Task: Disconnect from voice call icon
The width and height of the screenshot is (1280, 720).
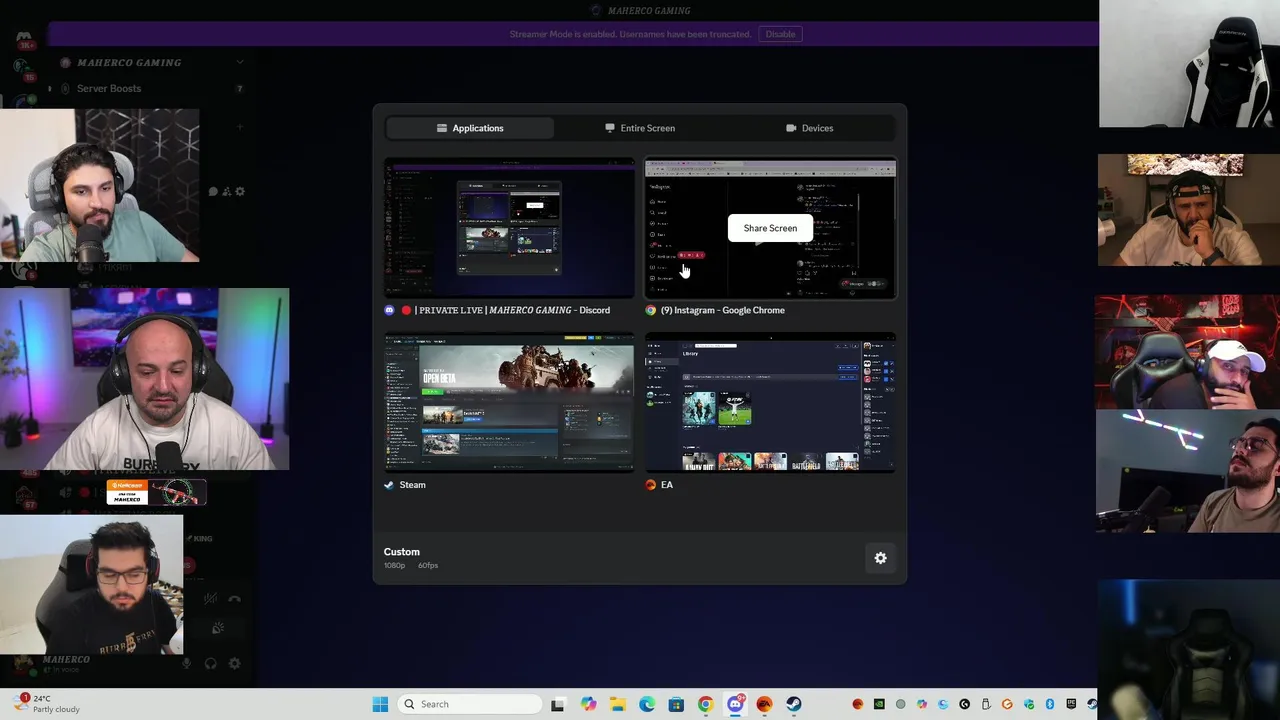Action: coord(234,599)
